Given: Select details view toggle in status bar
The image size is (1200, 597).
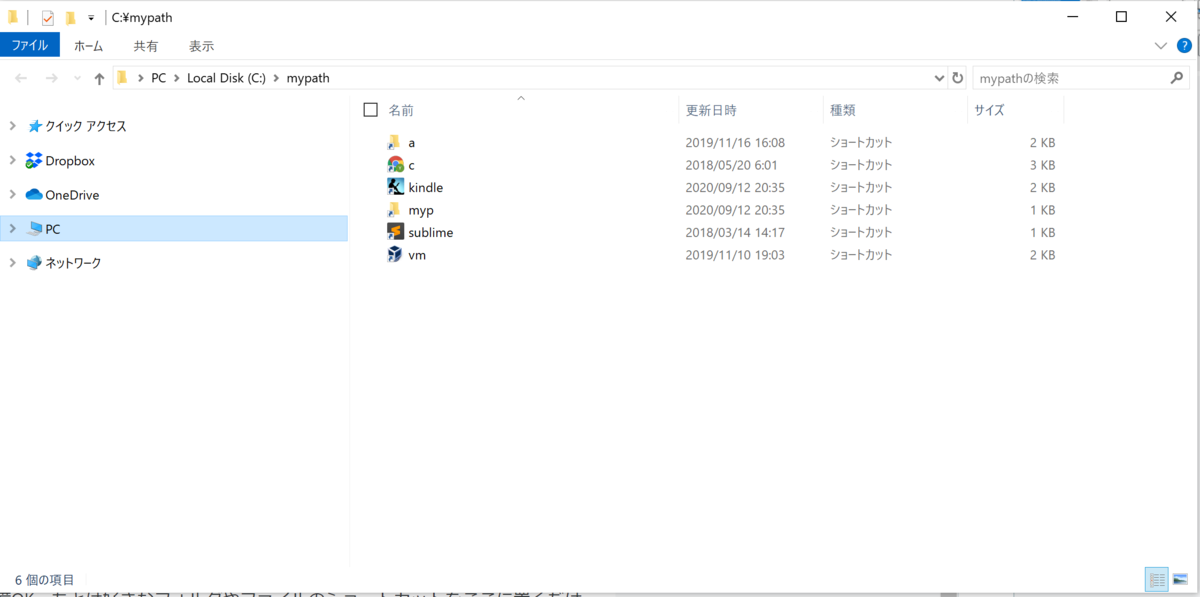Looking at the screenshot, I should click(x=1157, y=579).
